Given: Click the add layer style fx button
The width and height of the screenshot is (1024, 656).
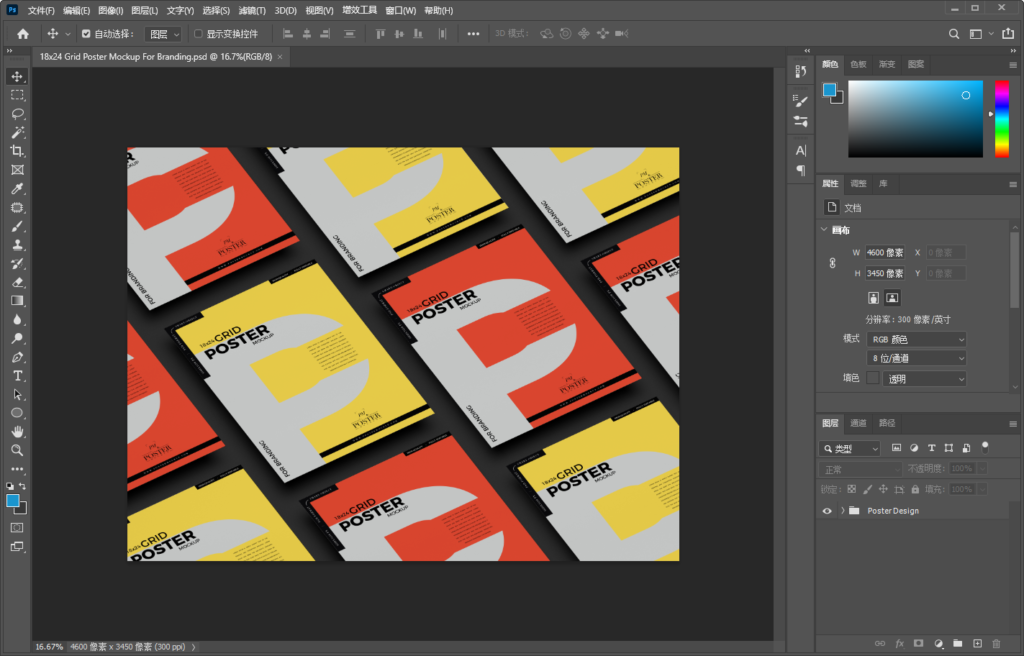Looking at the screenshot, I should [x=899, y=644].
